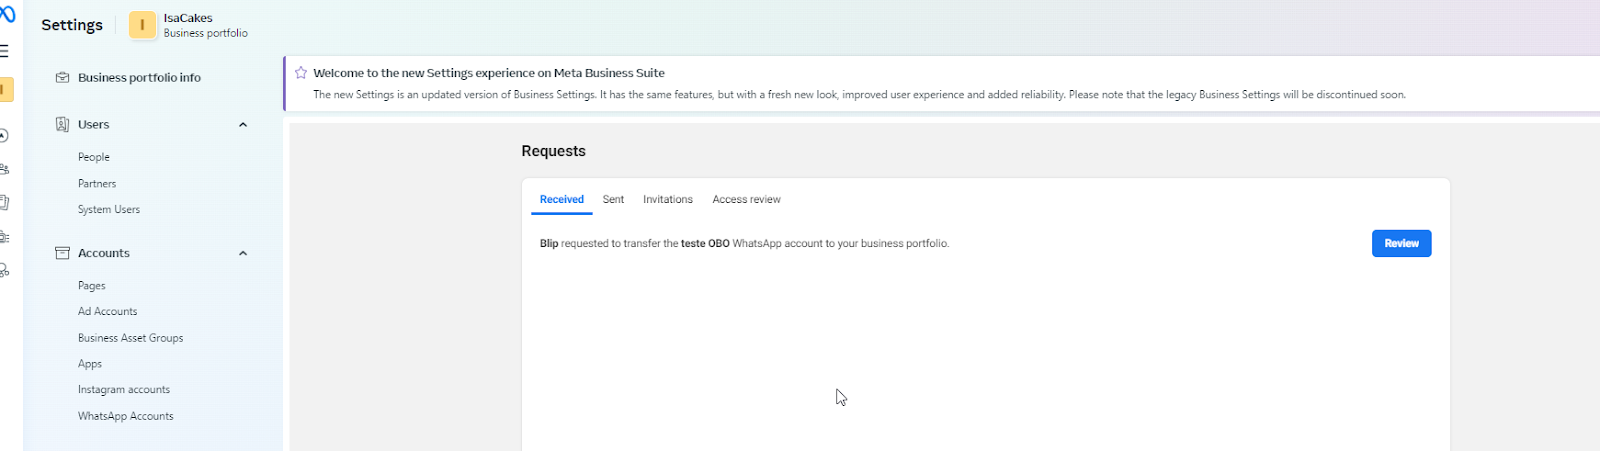Image resolution: width=1600 pixels, height=451 pixels.
Task: Open Business Asset Groups
Action: (x=131, y=338)
